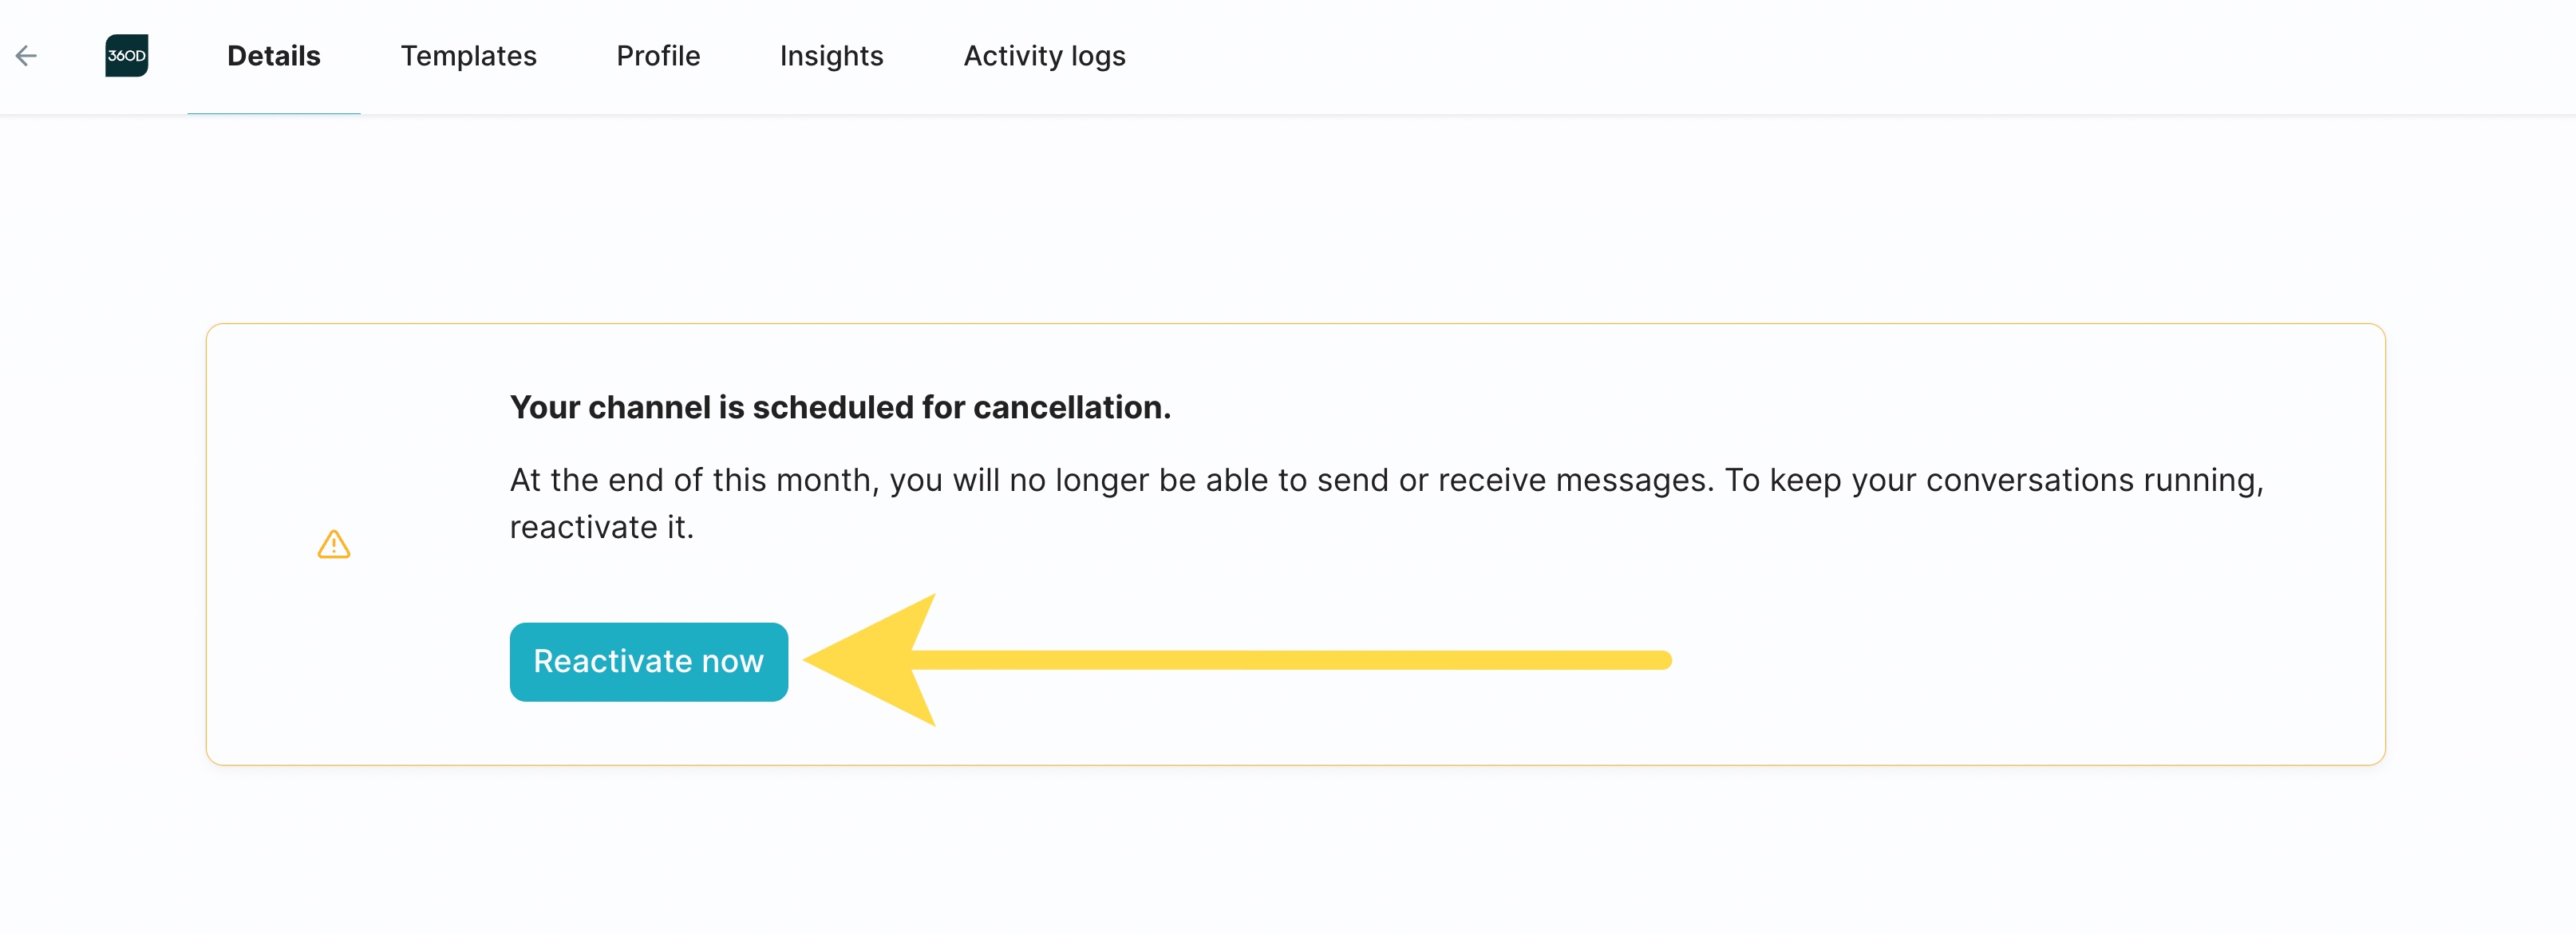The height and width of the screenshot is (934, 2576).
Task: Click the yellow warning triangle icon
Action: click(334, 545)
